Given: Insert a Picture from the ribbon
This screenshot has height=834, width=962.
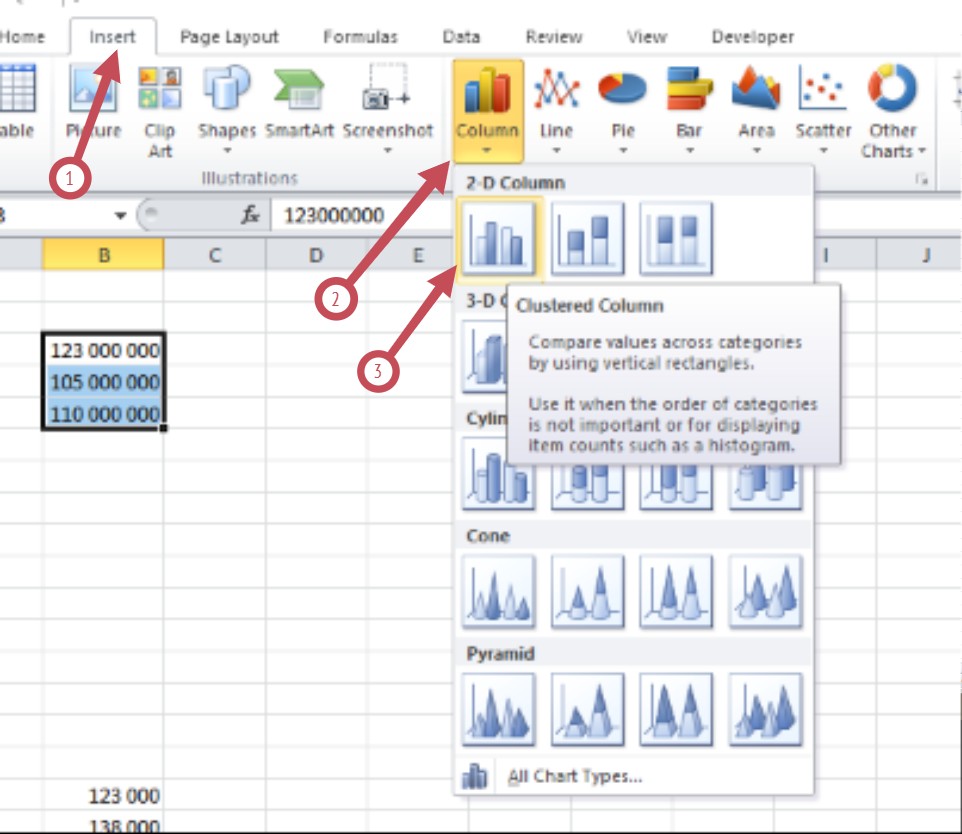Looking at the screenshot, I should (93, 104).
